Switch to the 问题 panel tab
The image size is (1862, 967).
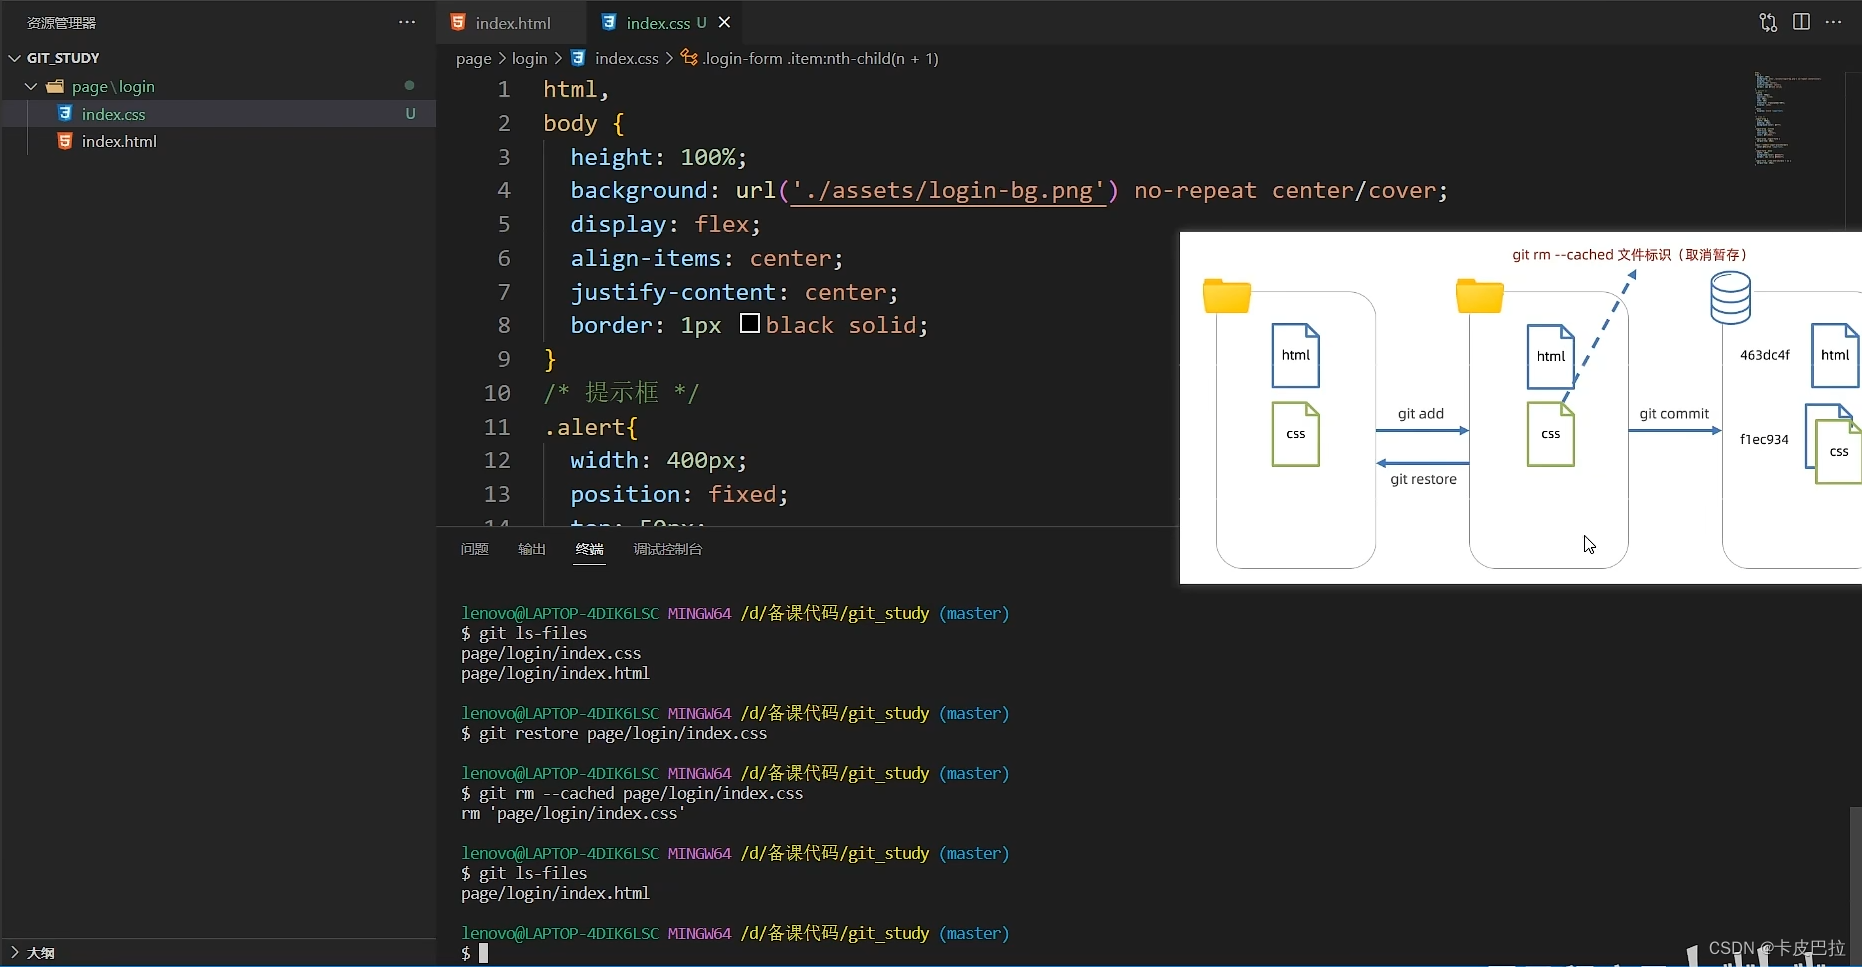tap(474, 549)
